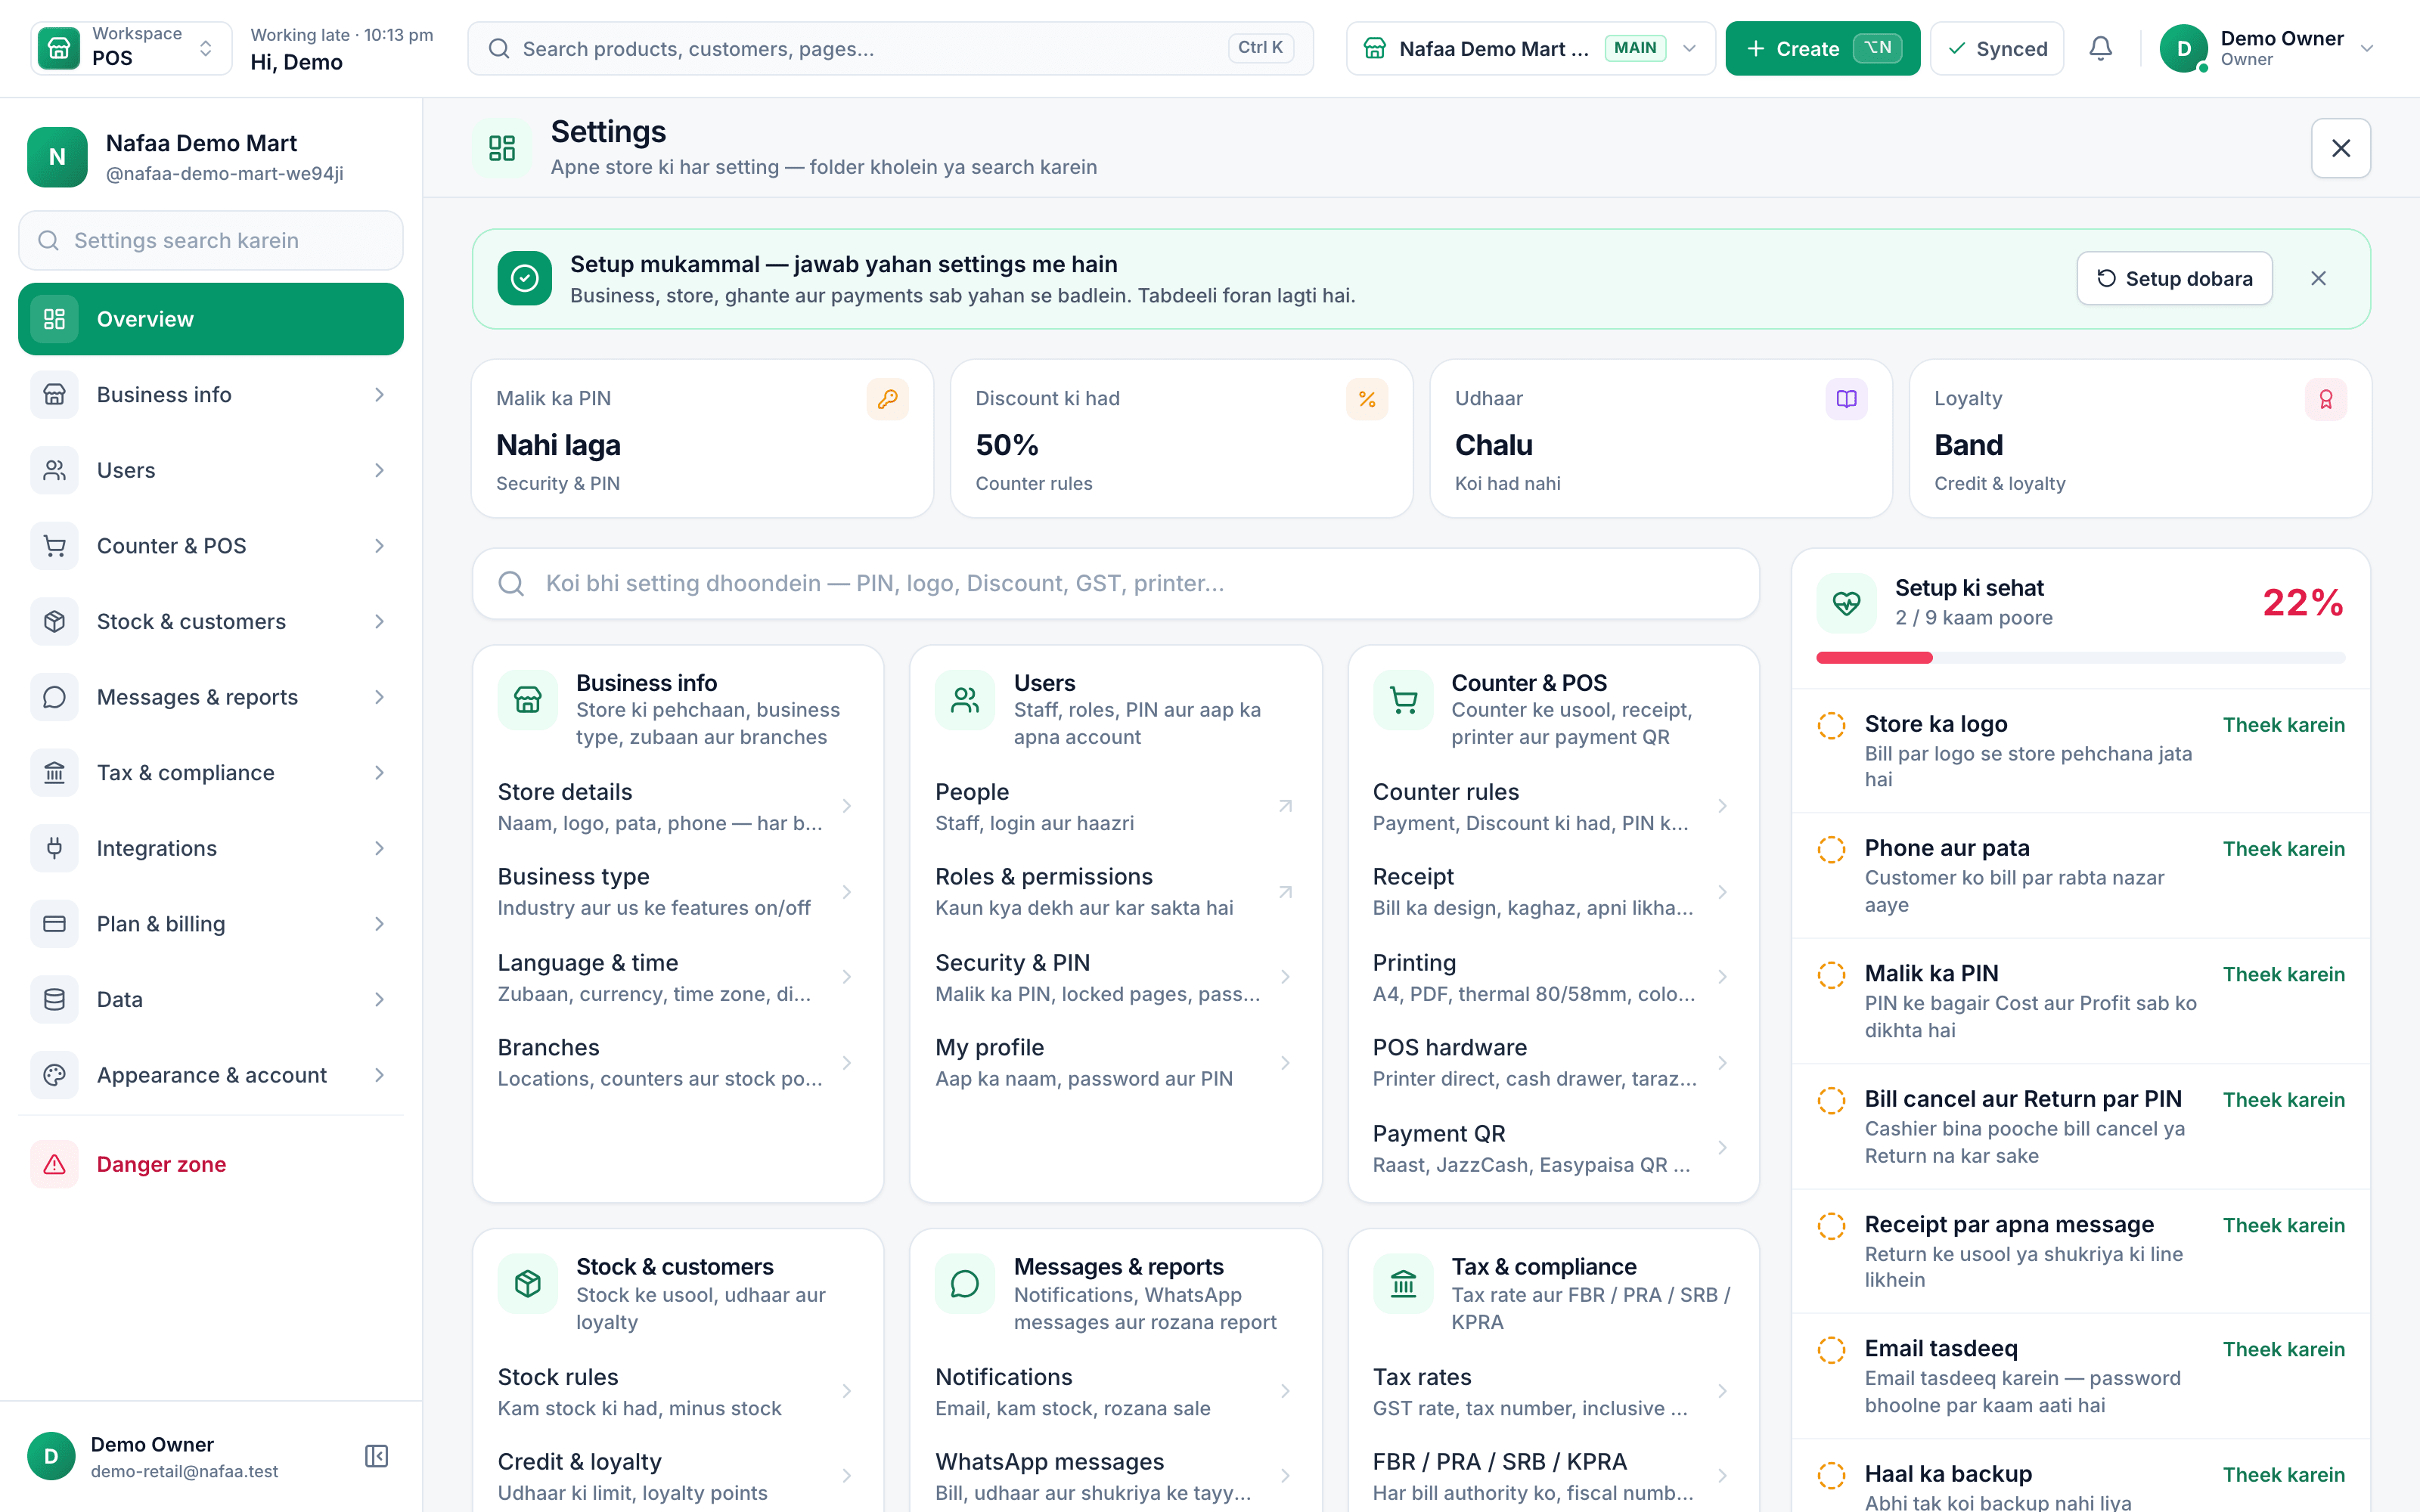Screen dimensions: 2420x1512
Task: Open the Payment QR setting row
Action: (x=1552, y=1148)
